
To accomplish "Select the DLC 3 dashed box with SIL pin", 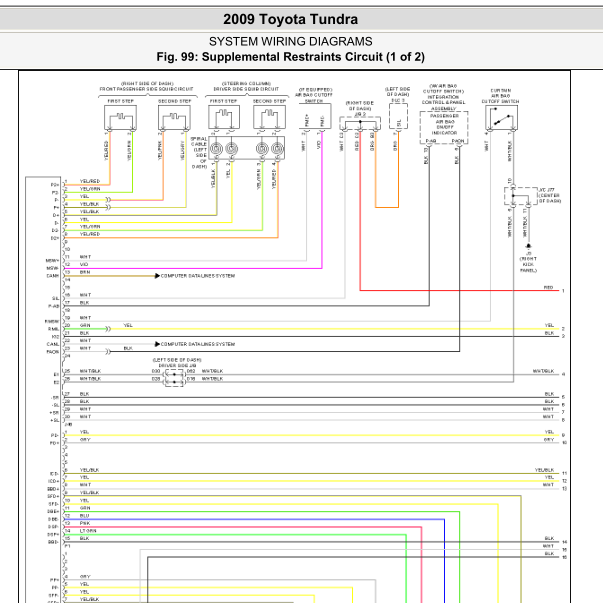I will tap(398, 116).
